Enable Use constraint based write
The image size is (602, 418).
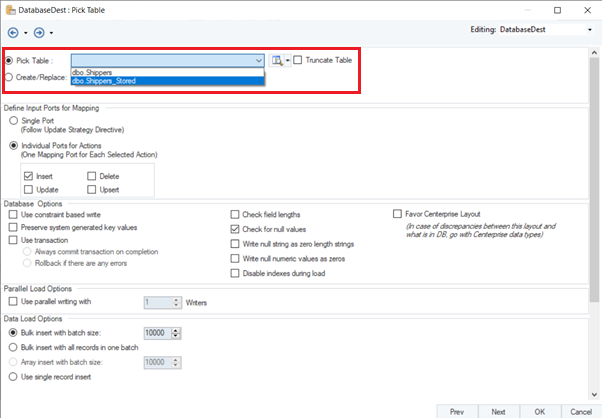pos(13,214)
